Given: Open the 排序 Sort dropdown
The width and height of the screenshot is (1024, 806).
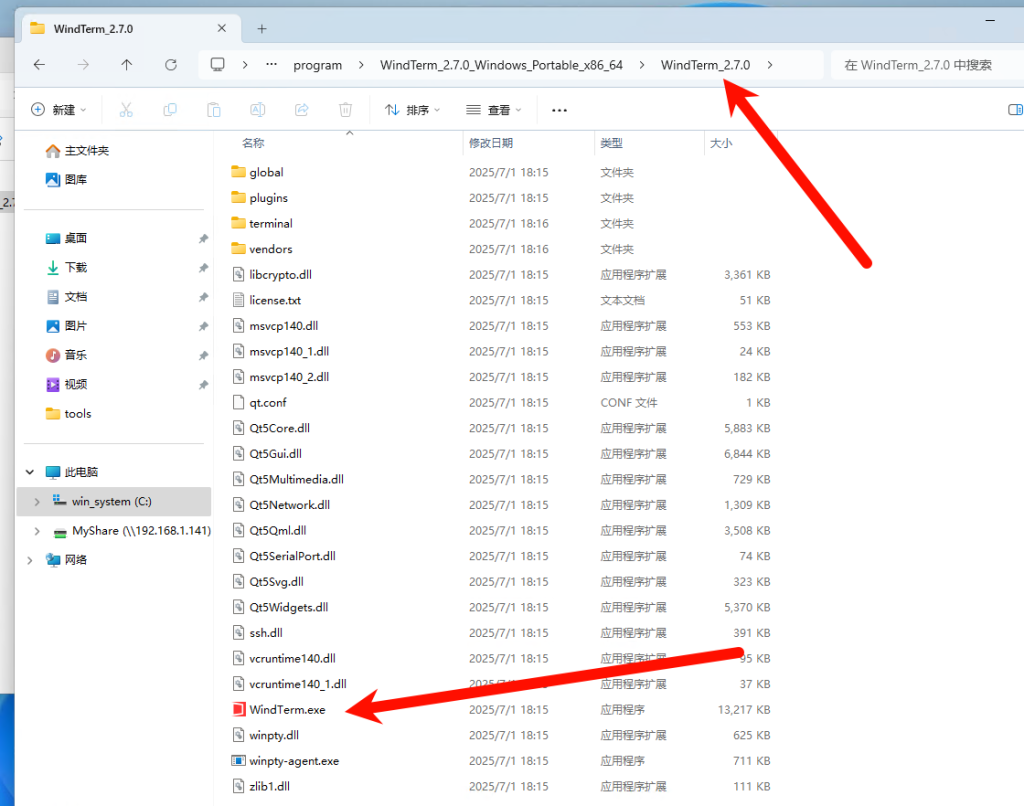Looking at the screenshot, I should click(412, 110).
